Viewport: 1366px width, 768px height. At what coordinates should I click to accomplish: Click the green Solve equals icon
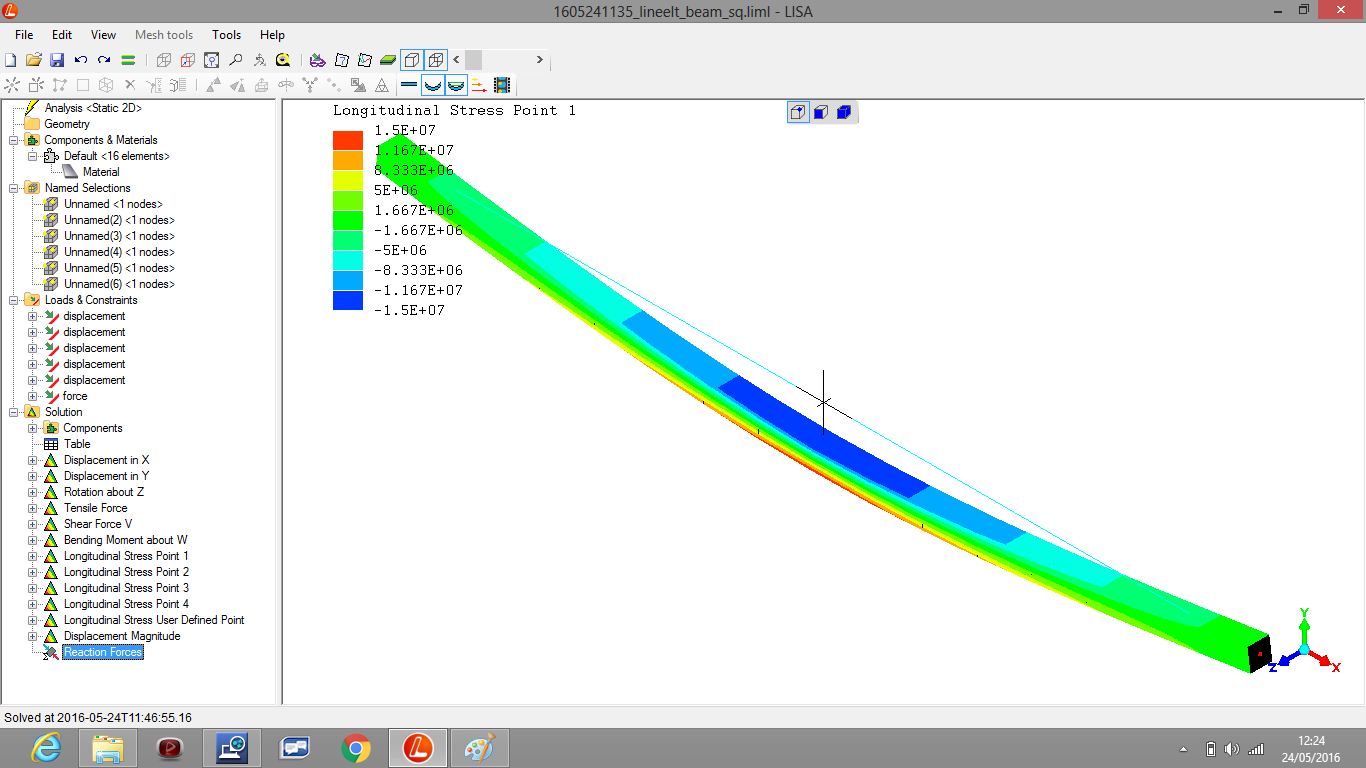(x=128, y=60)
